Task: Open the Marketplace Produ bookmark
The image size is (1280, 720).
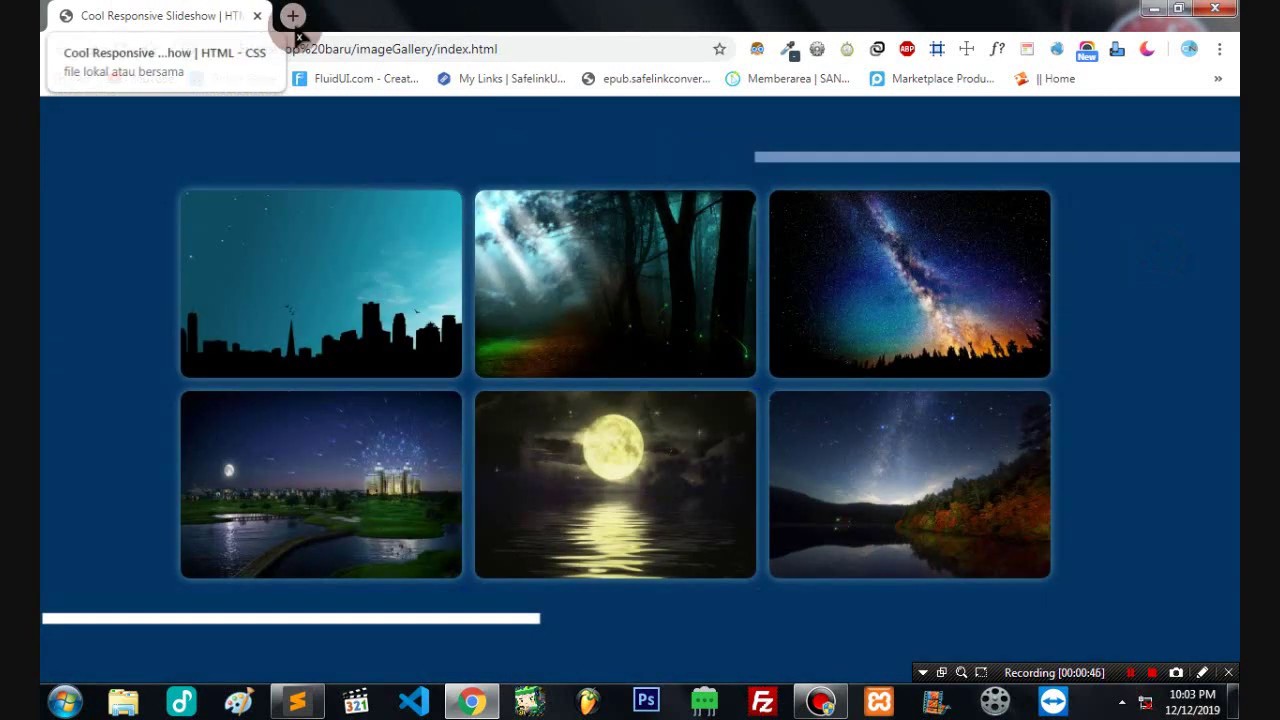Action: tap(932, 79)
